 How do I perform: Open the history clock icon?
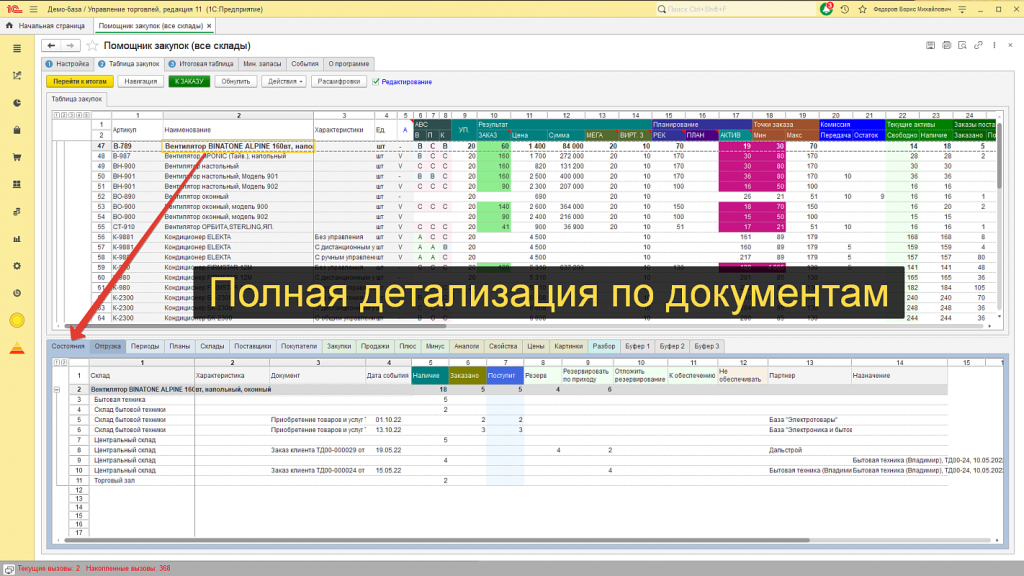pyautogui.click(x=844, y=9)
